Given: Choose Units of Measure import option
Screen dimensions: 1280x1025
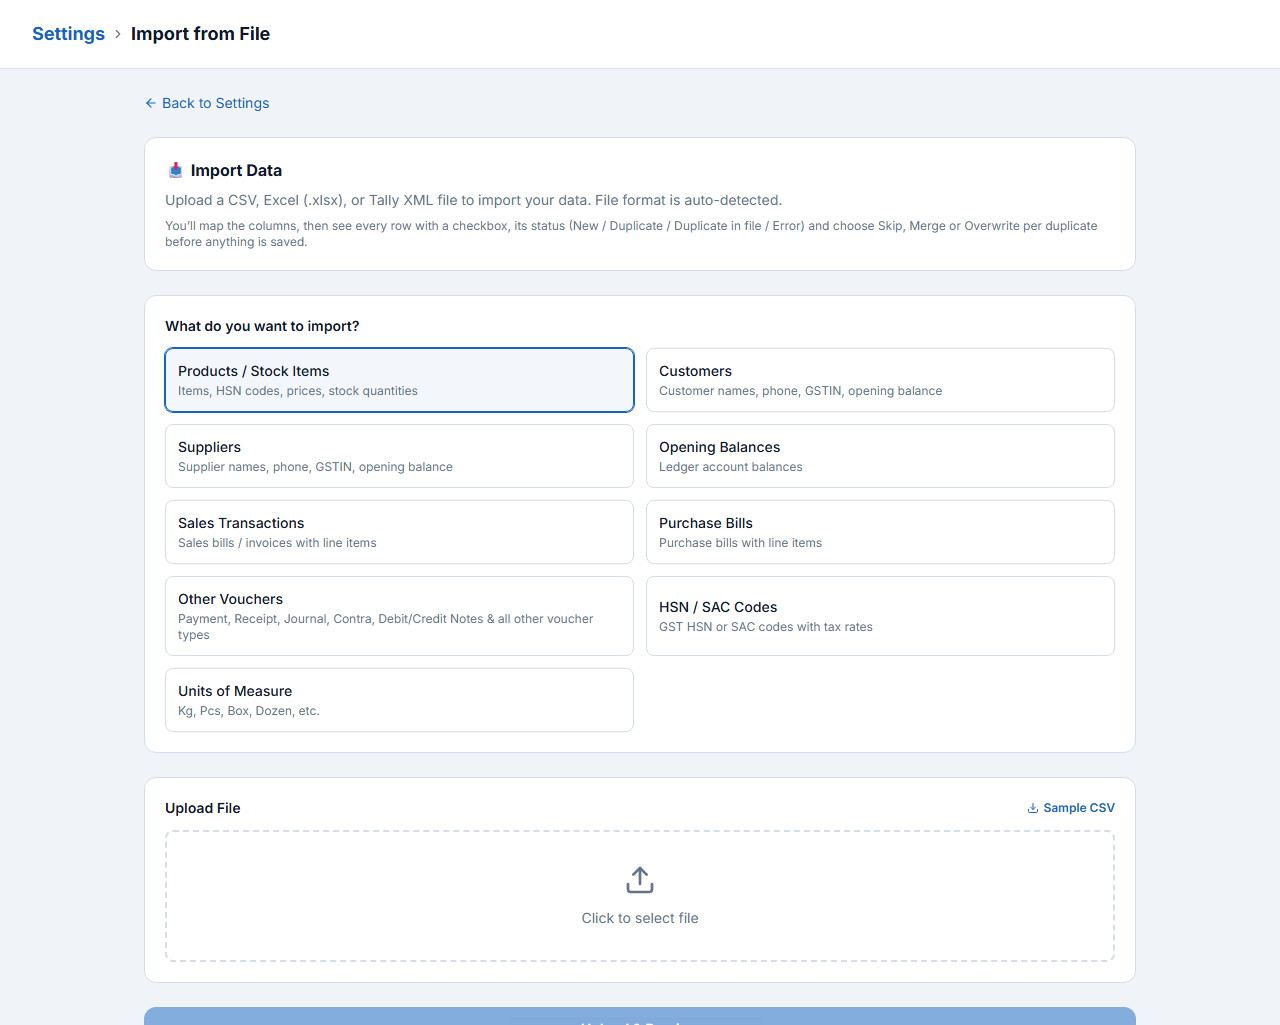Looking at the screenshot, I should (x=399, y=700).
